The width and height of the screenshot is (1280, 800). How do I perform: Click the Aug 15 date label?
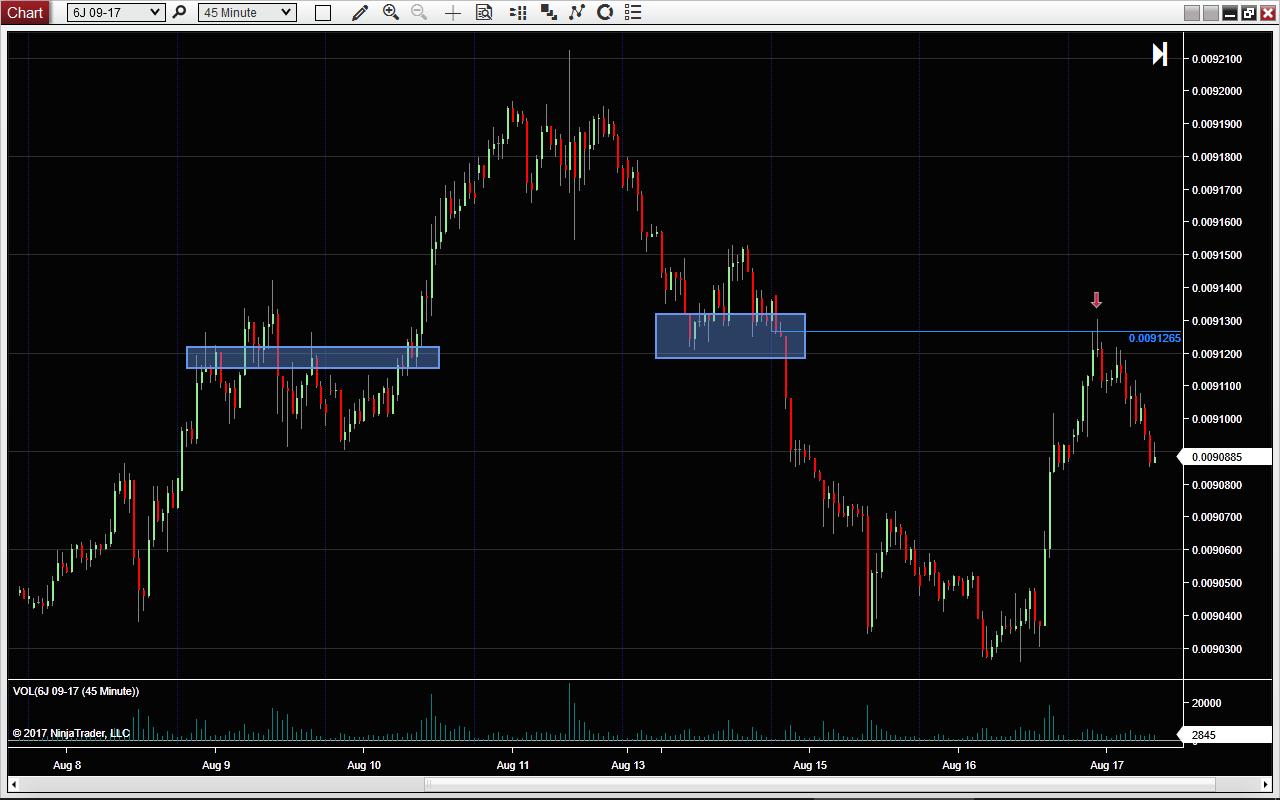pos(809,765)
